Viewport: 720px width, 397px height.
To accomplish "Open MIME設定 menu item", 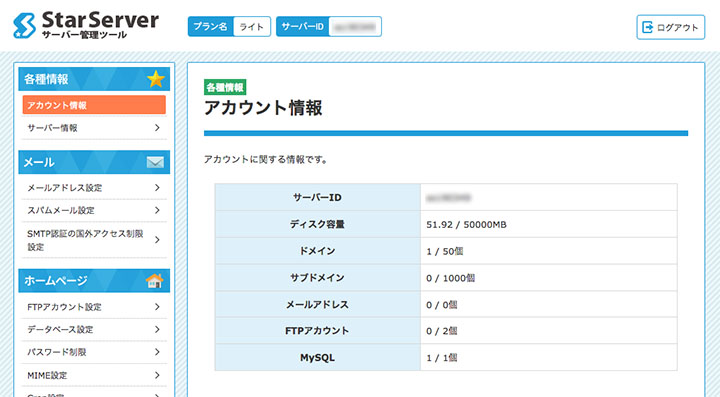I will (94, 375).
